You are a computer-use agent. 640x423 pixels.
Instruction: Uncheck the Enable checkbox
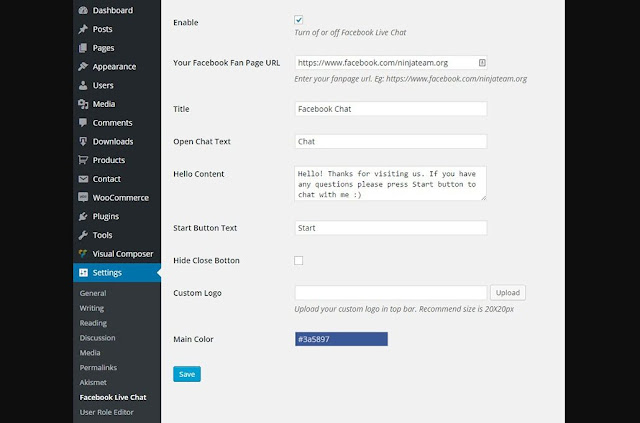pos(298,20)
